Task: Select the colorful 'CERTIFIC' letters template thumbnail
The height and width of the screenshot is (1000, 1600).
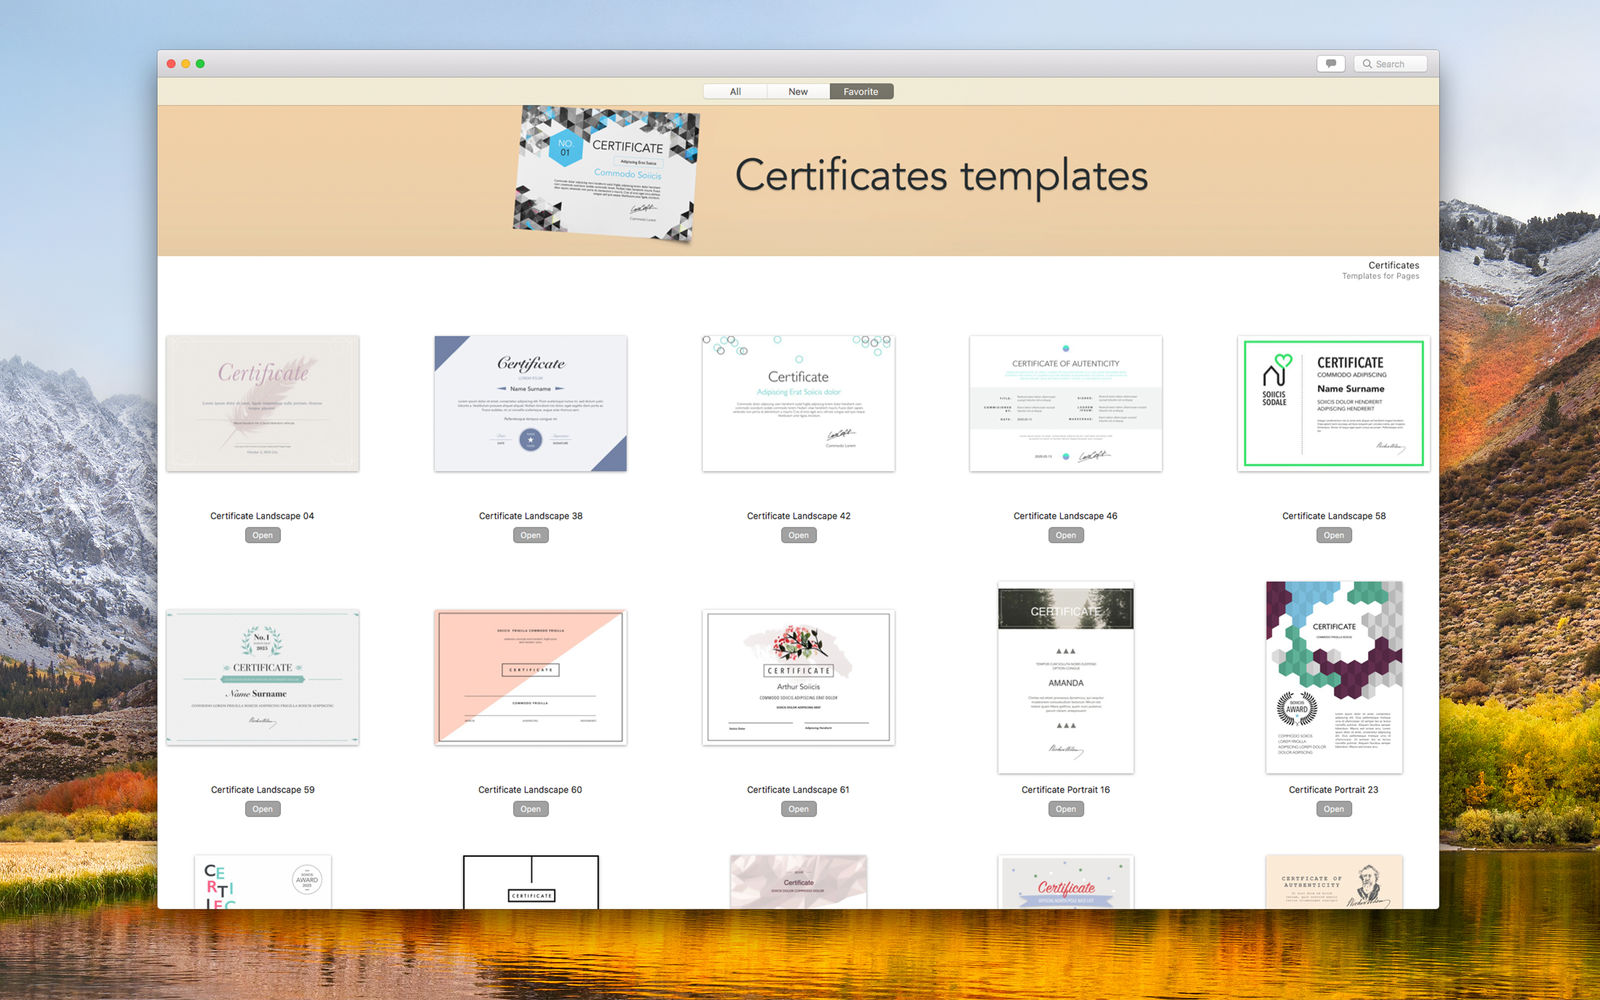Action: coord(262,882)
